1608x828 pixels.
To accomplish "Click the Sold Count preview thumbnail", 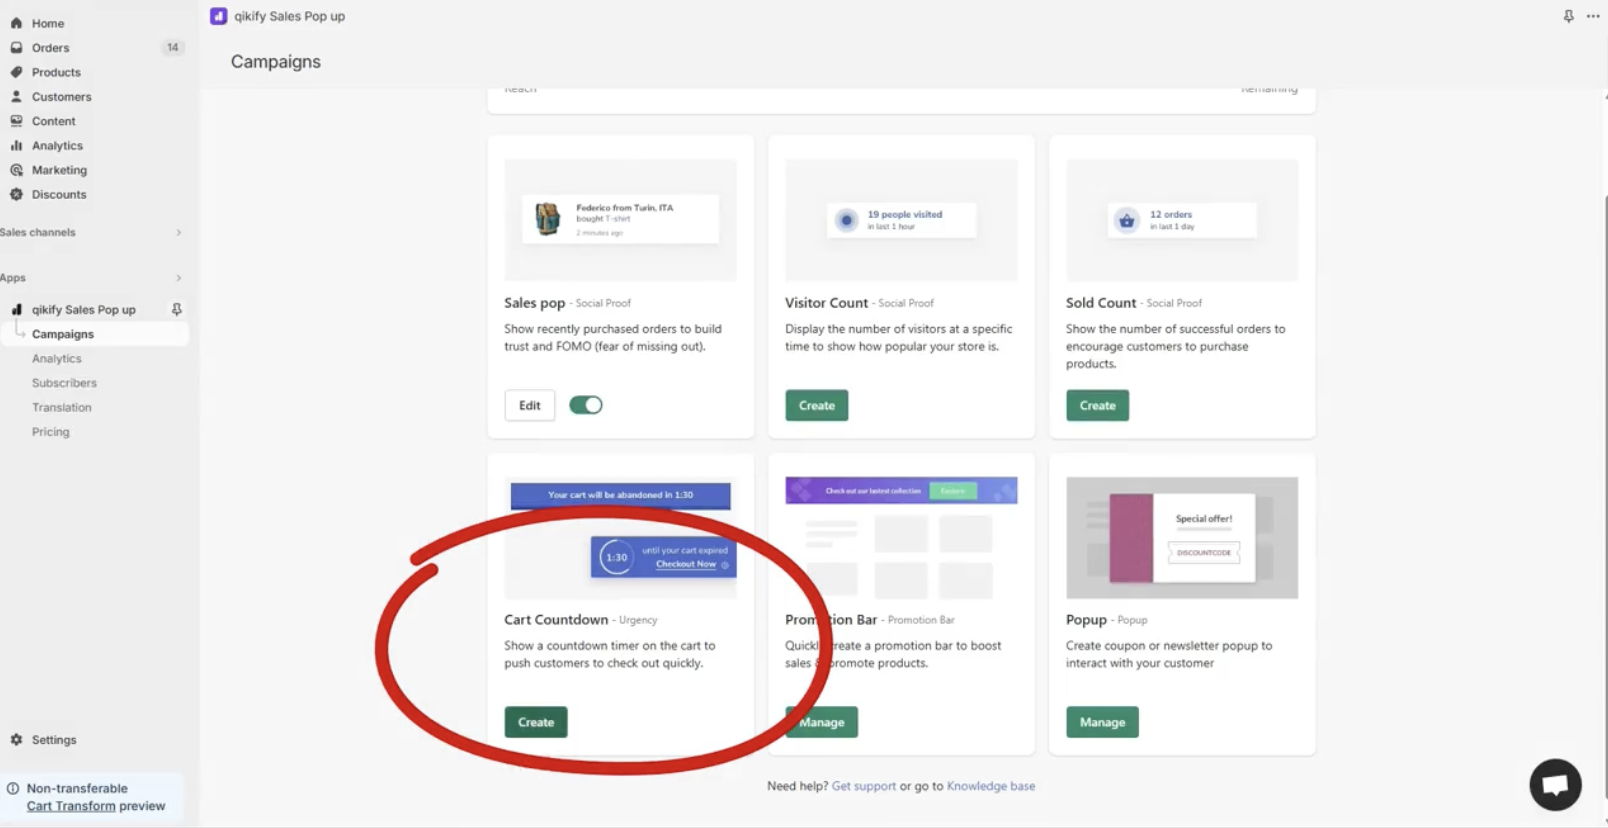I will point(1182,220).
